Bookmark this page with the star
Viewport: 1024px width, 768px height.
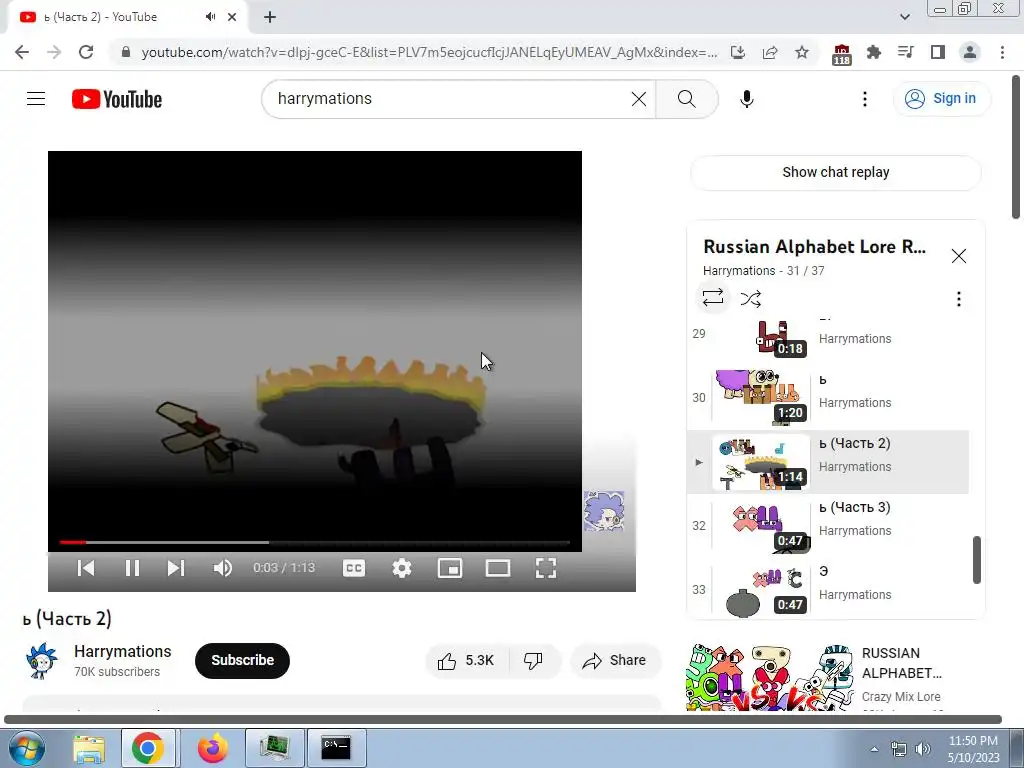coord(802,52)
